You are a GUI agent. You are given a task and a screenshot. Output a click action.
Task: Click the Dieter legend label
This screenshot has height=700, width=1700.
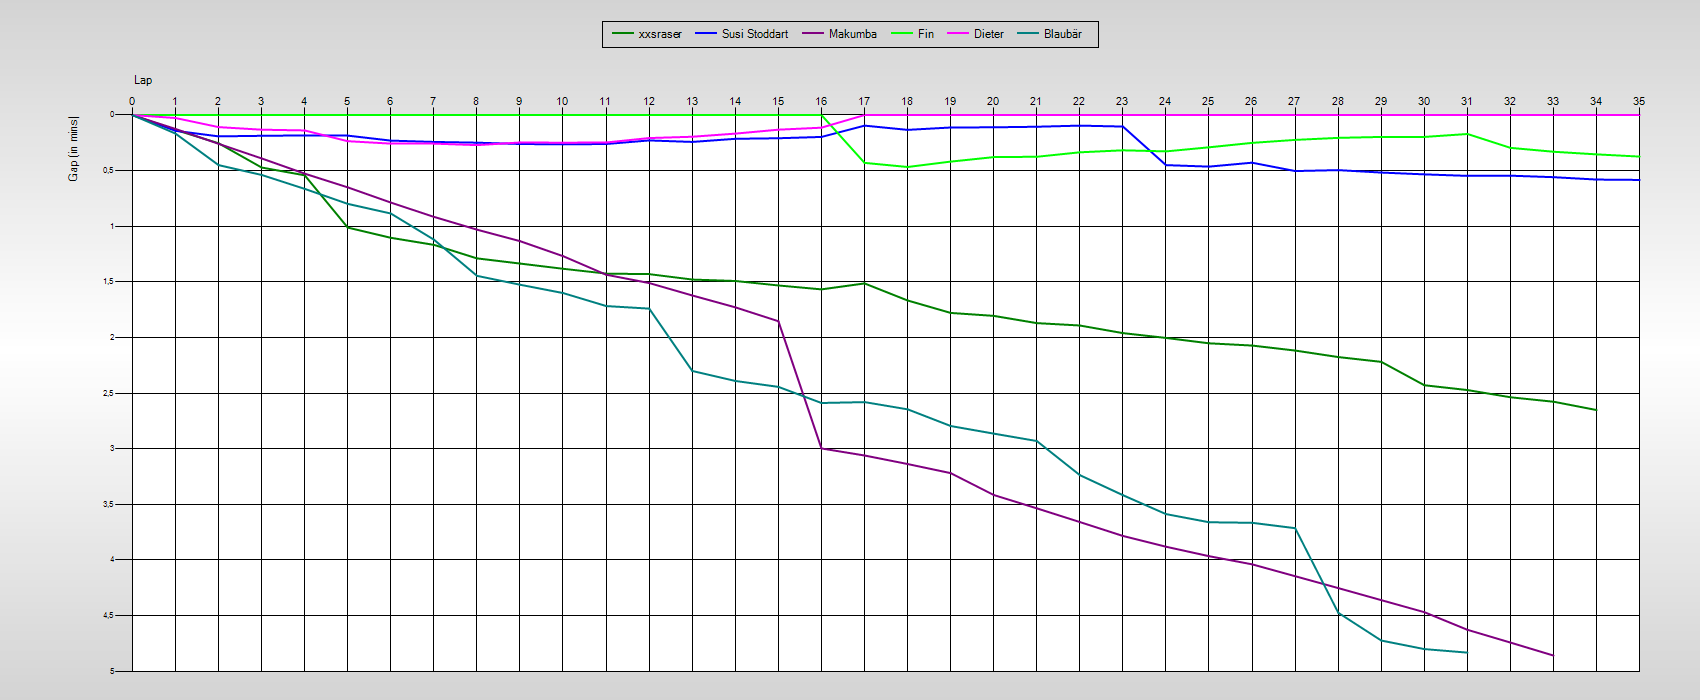988,34
